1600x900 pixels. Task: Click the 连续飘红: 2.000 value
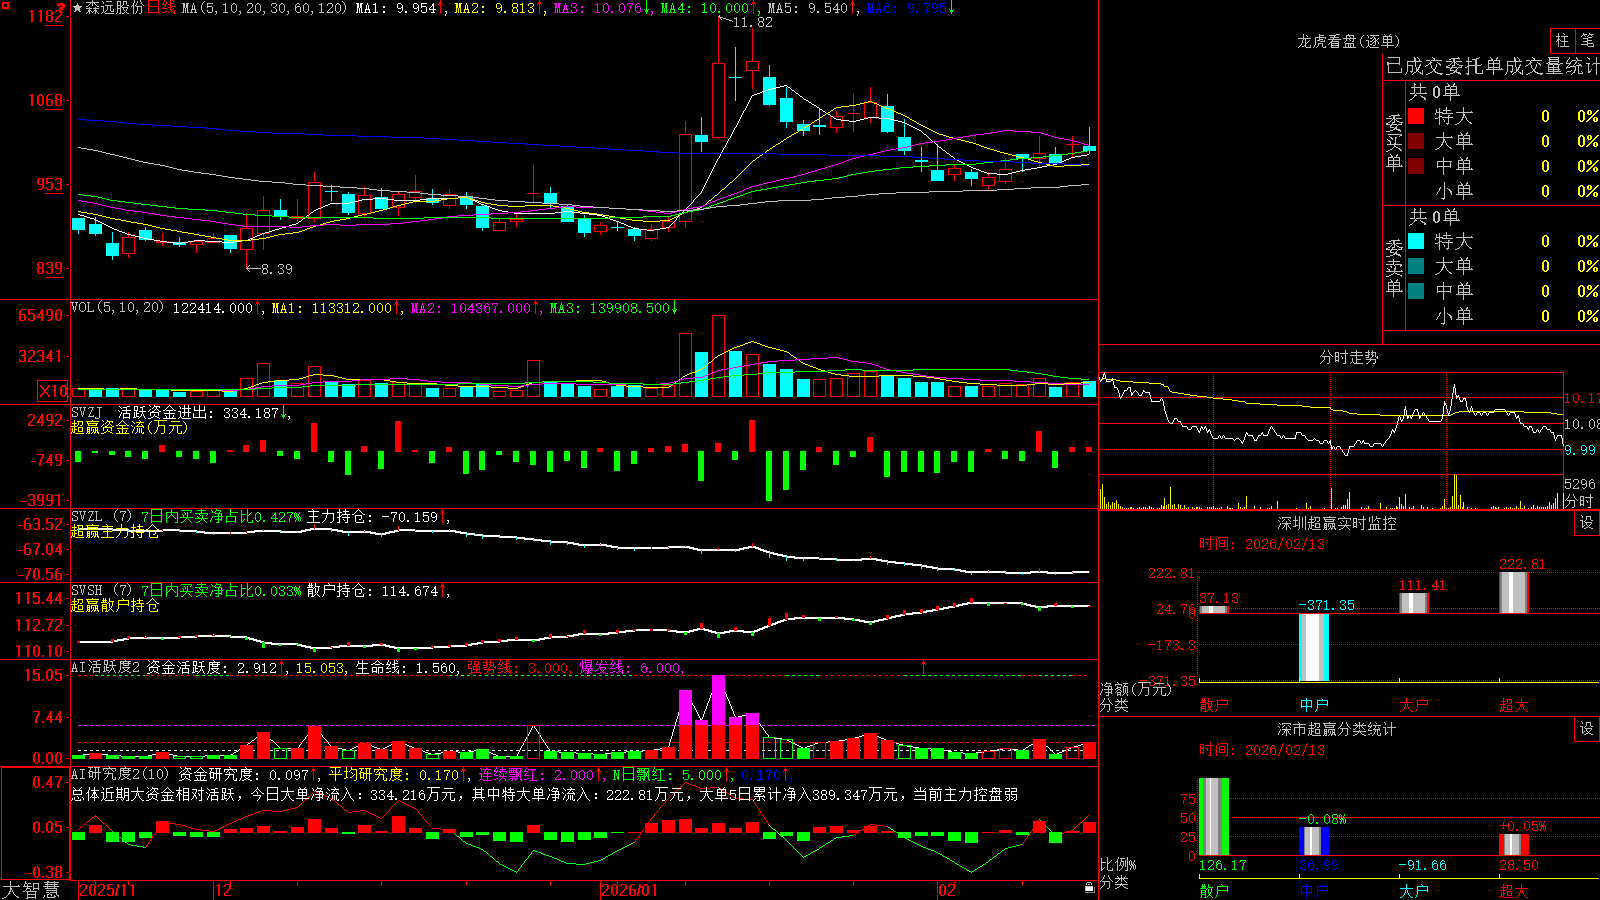[x=537, y=774]
